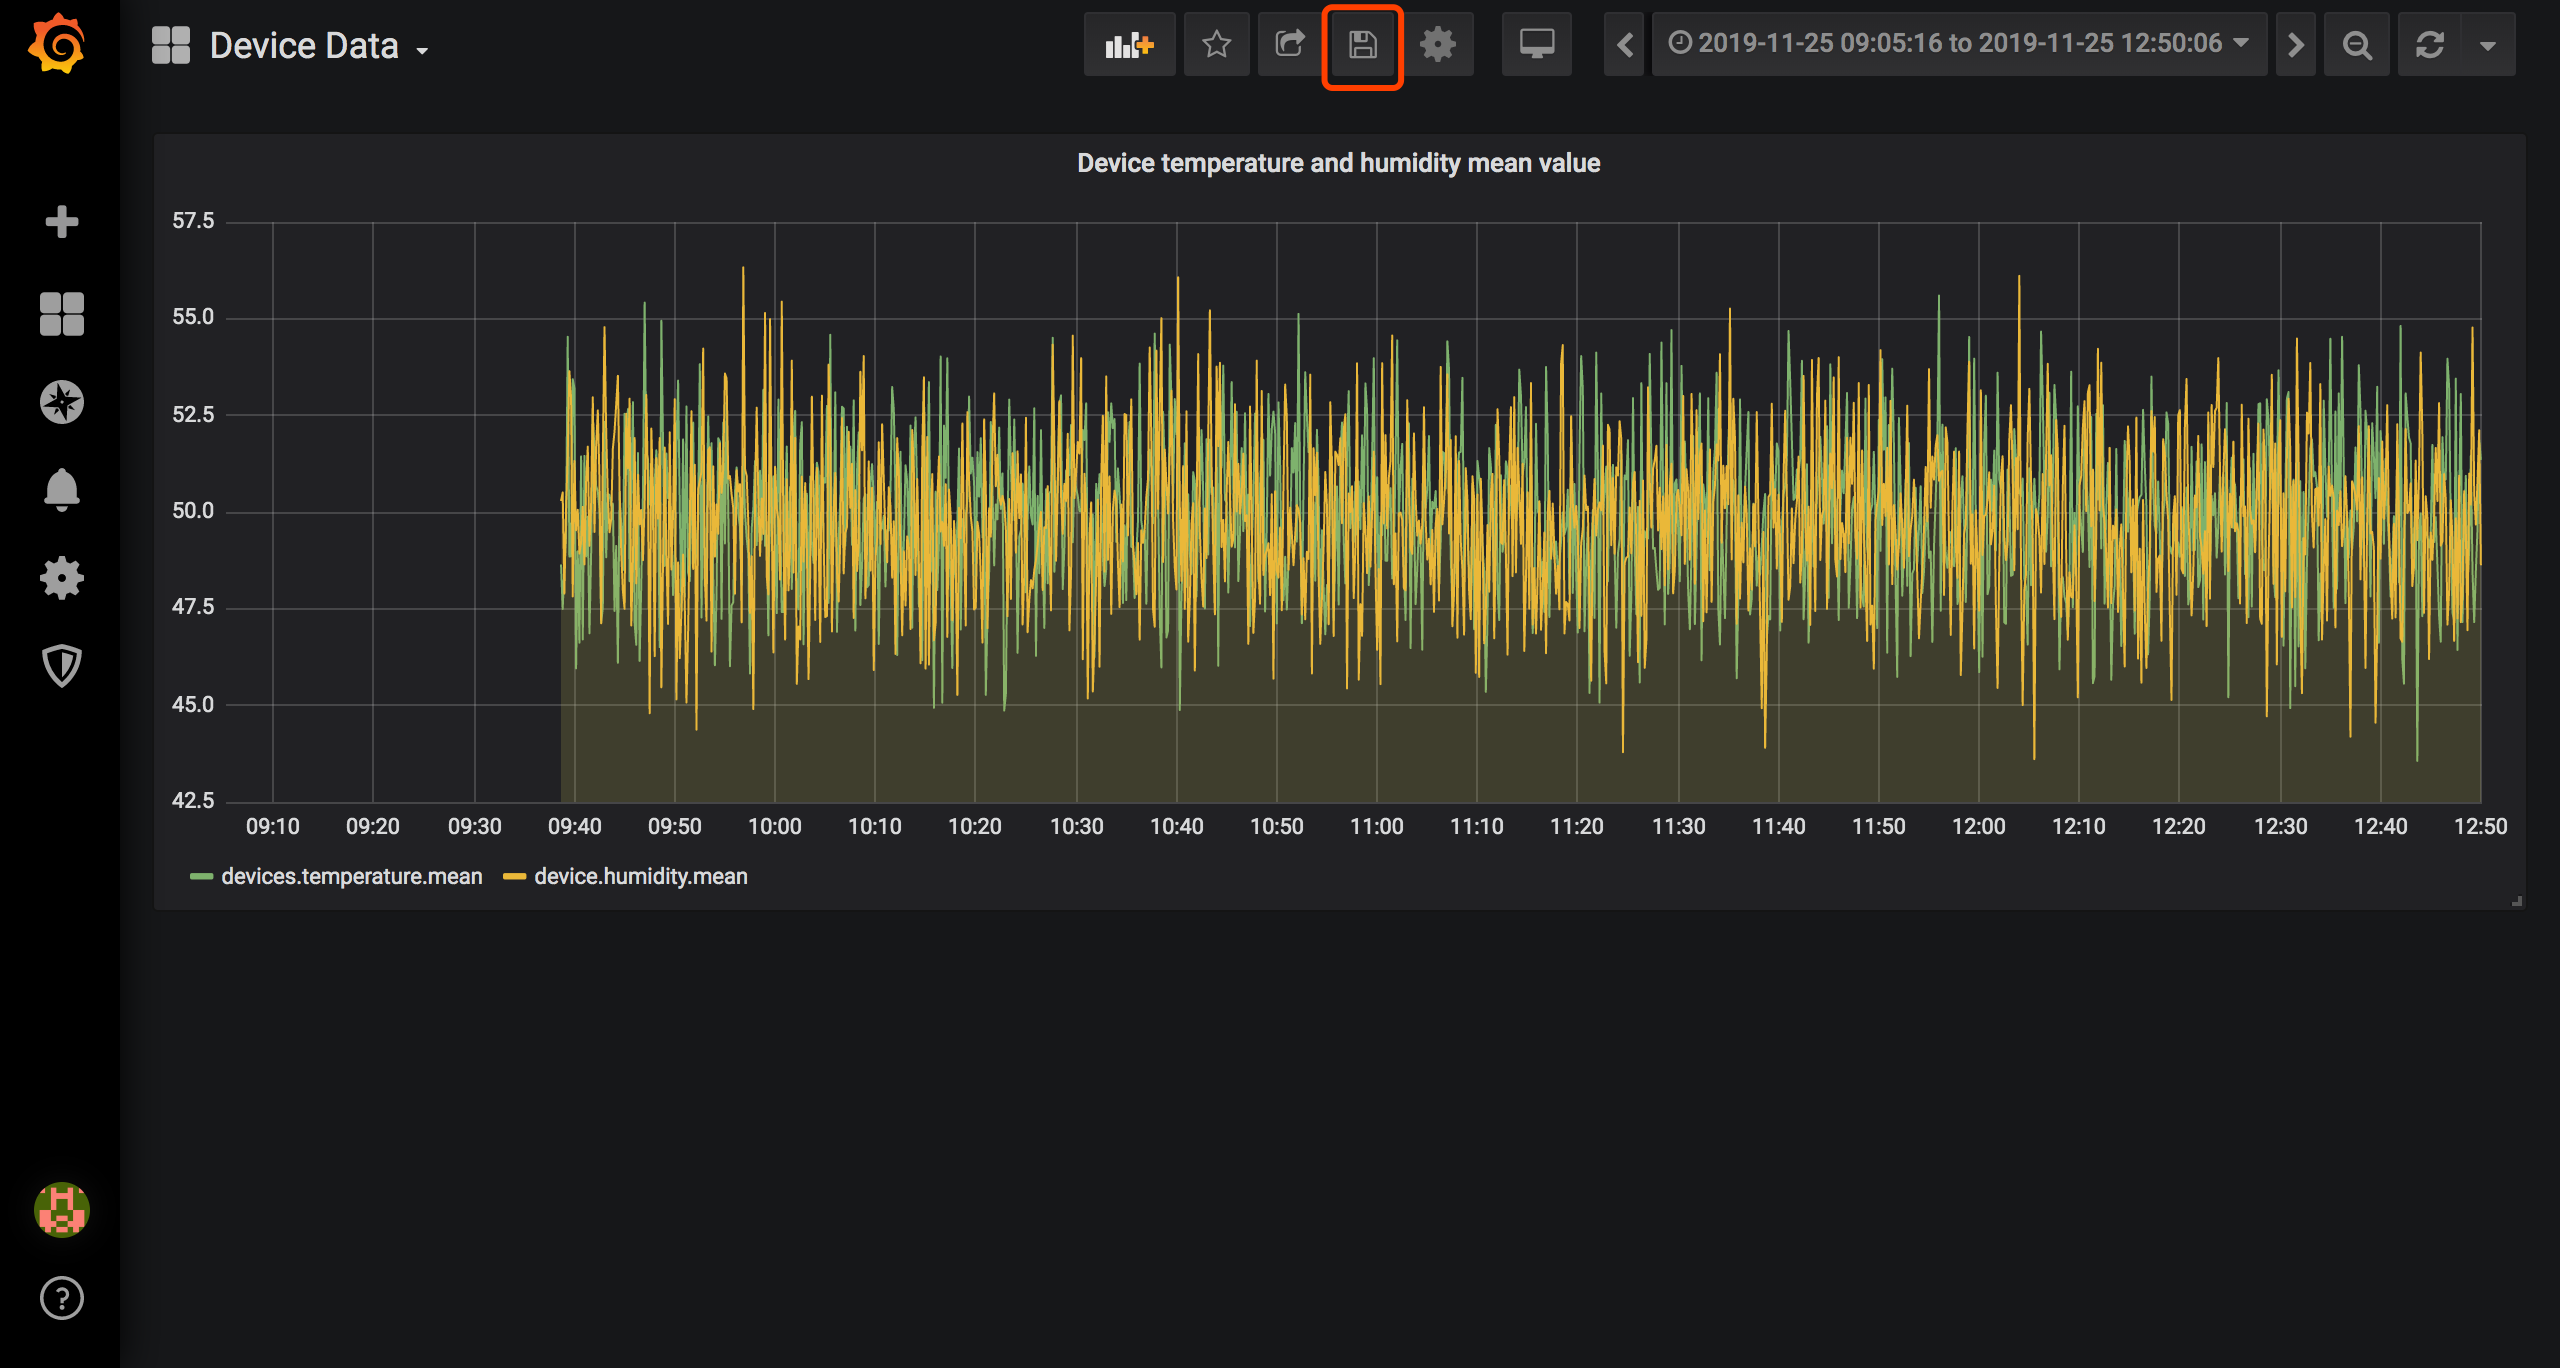The height and width of the screenshot is (1368, 2560).
Task: Toggle devices.temperature.mean series in legend
Action: coord(351,877)
